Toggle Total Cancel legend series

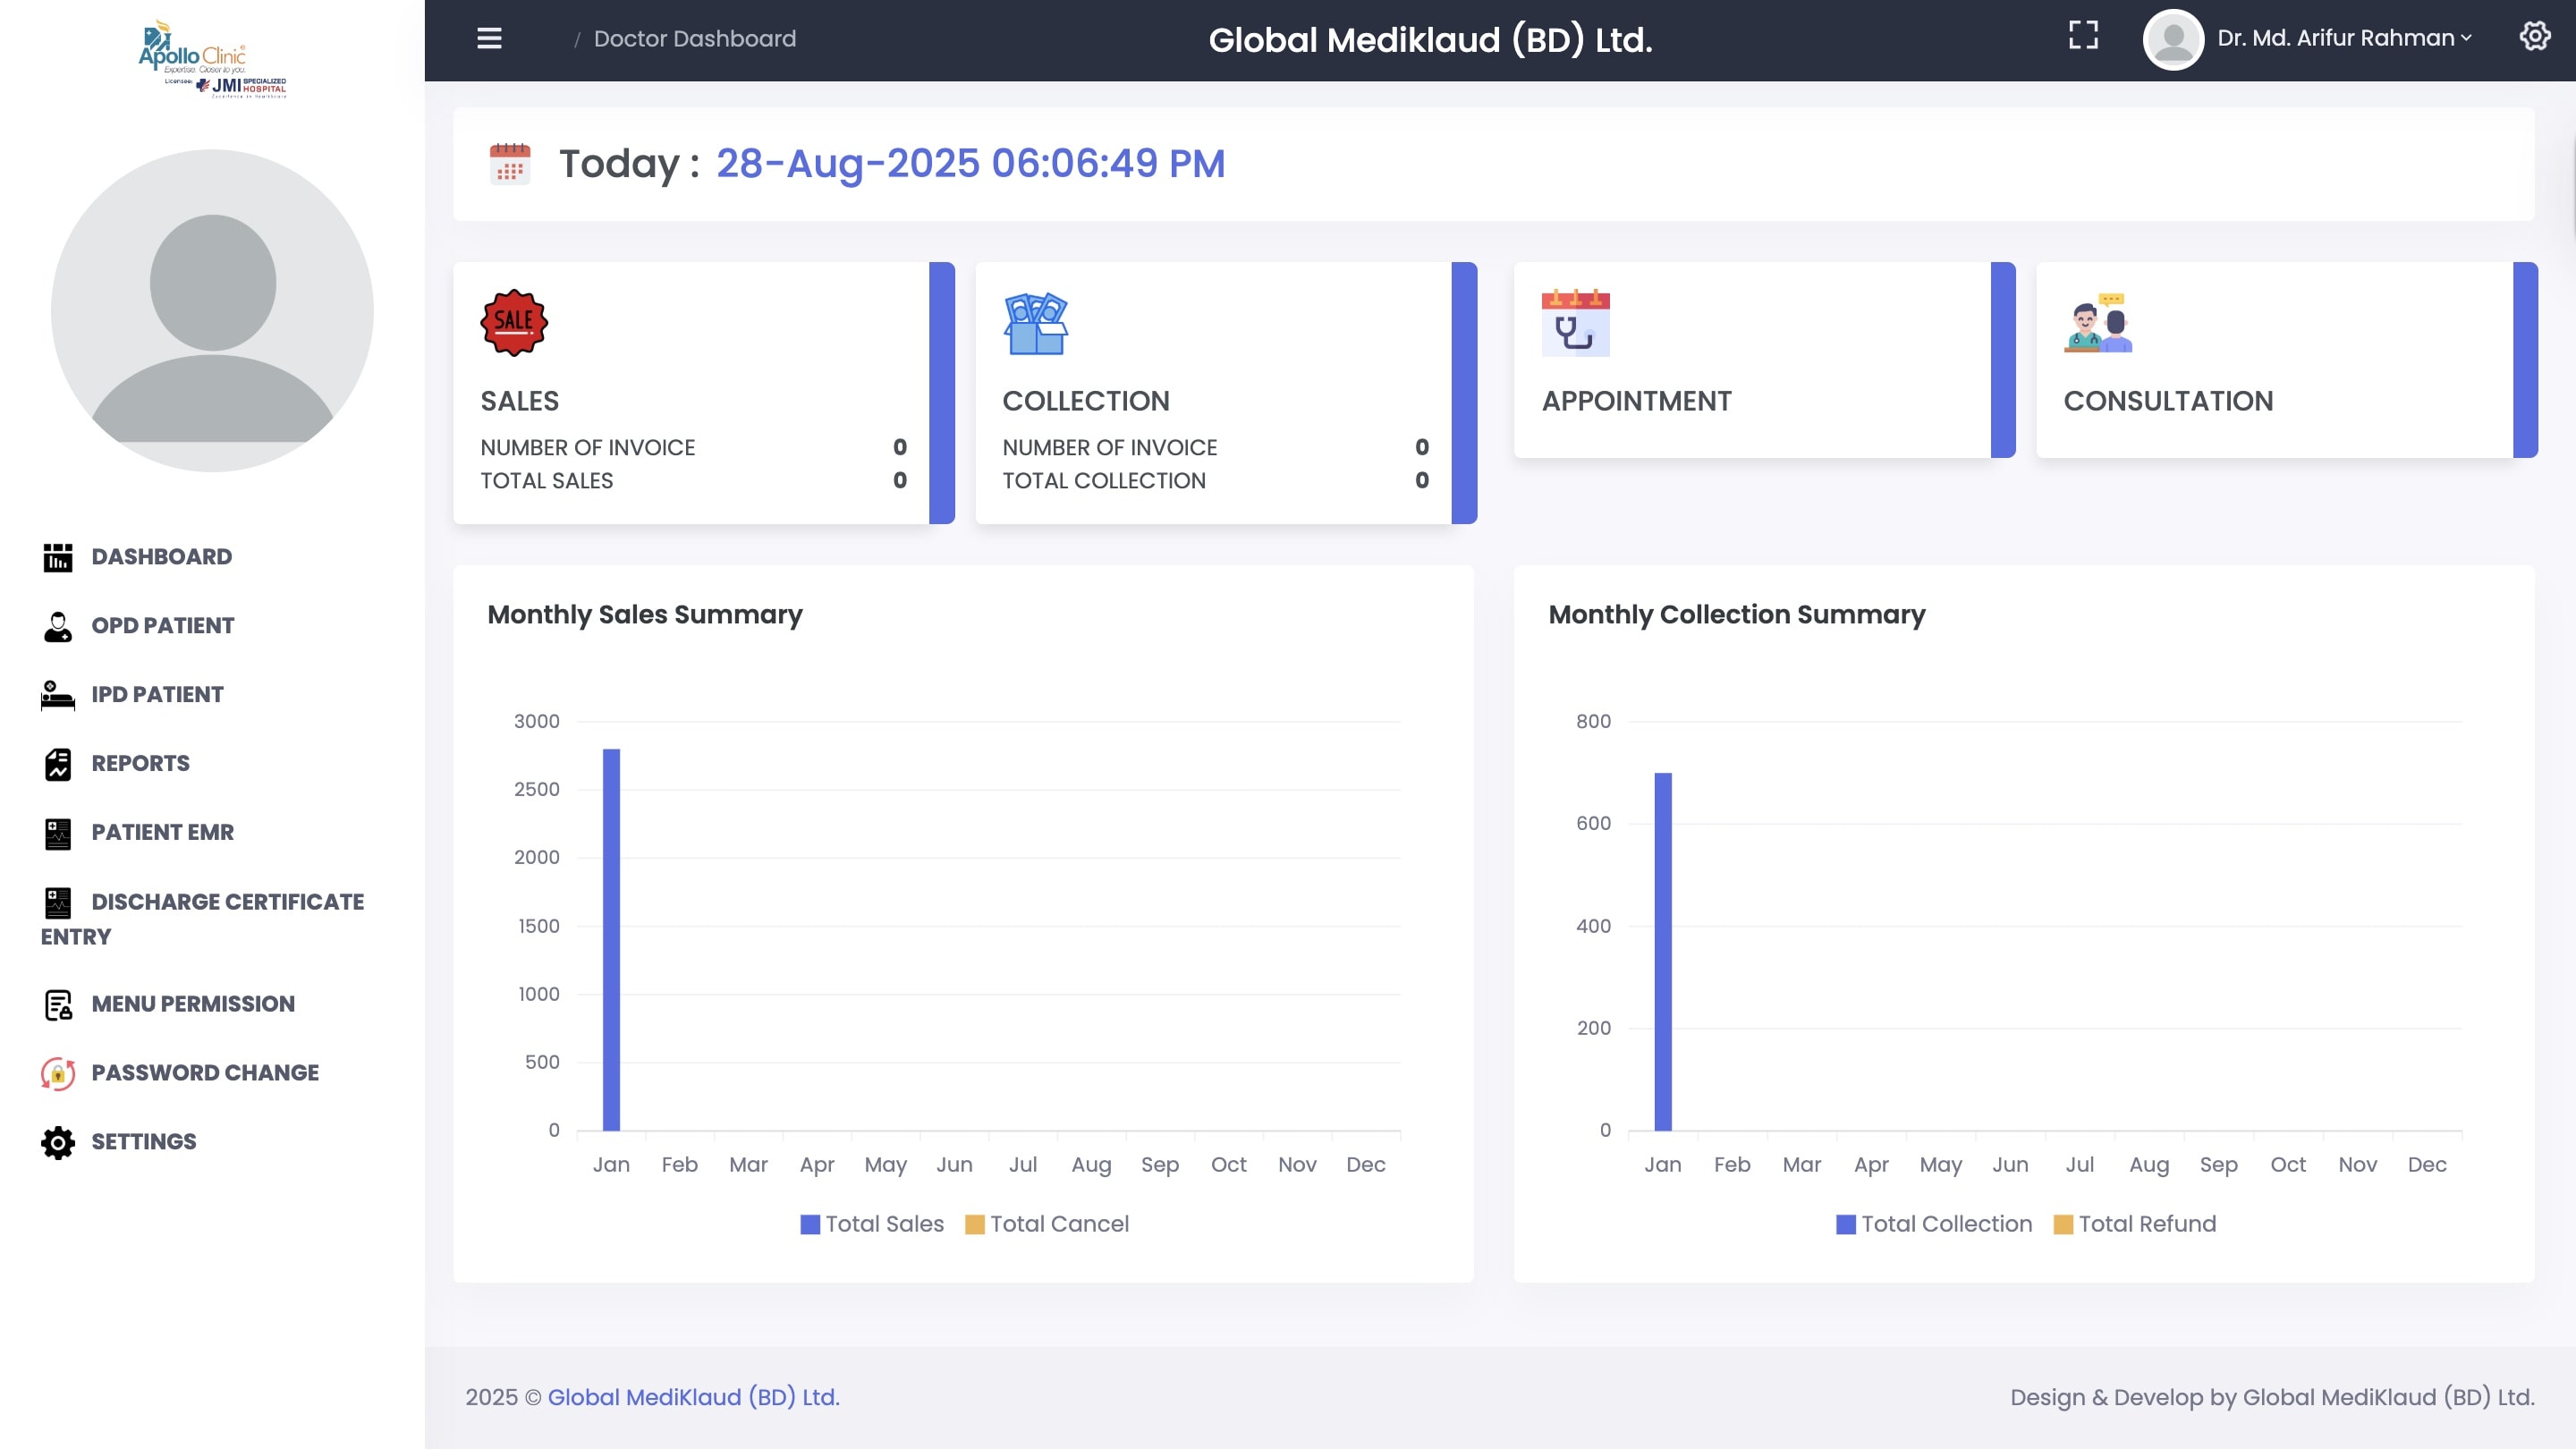click(1047, 1224)
